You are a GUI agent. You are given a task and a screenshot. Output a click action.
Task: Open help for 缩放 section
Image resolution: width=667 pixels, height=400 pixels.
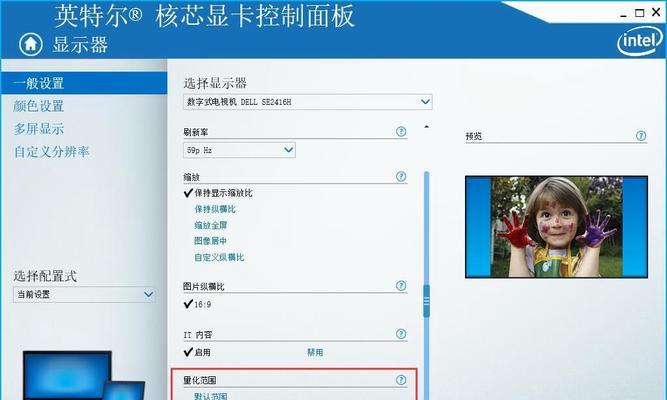pos(401,176)
